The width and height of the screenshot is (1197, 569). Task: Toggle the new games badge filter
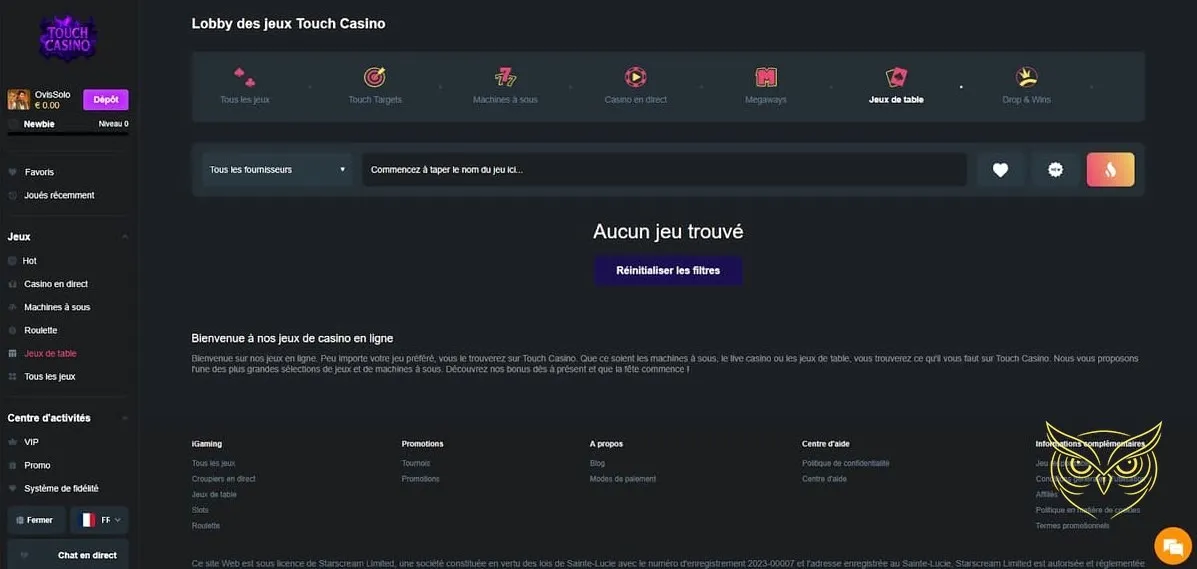[x=1056, y=170]
